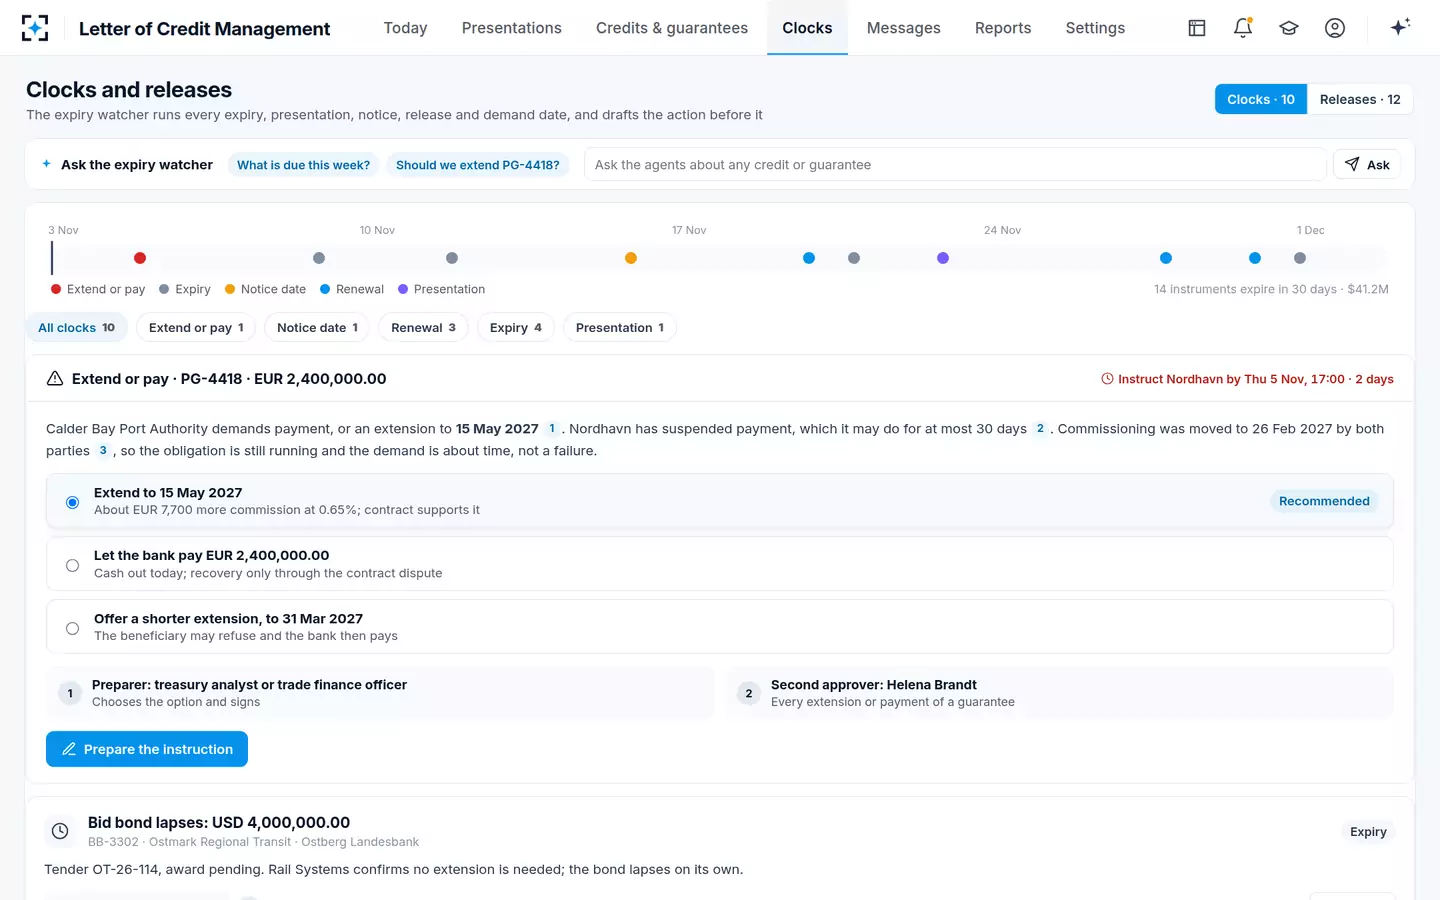Open citation 1 after 15 May 2027
The height and width of the screenshot is (900, 1440).
[552, 429]
